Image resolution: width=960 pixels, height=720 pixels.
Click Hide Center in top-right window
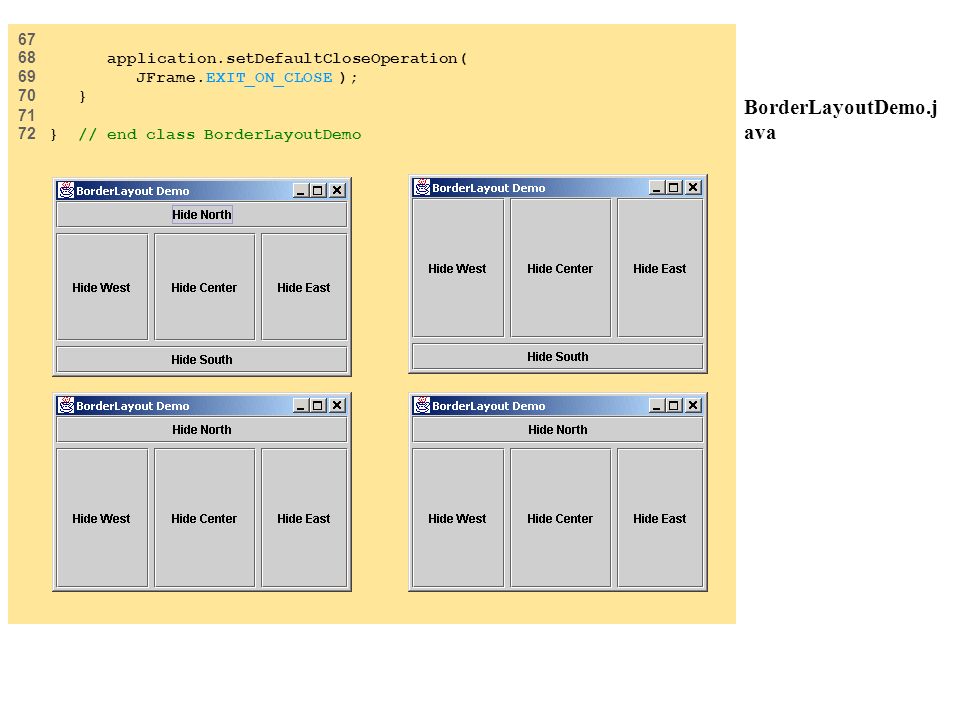[x=561, y=268]
